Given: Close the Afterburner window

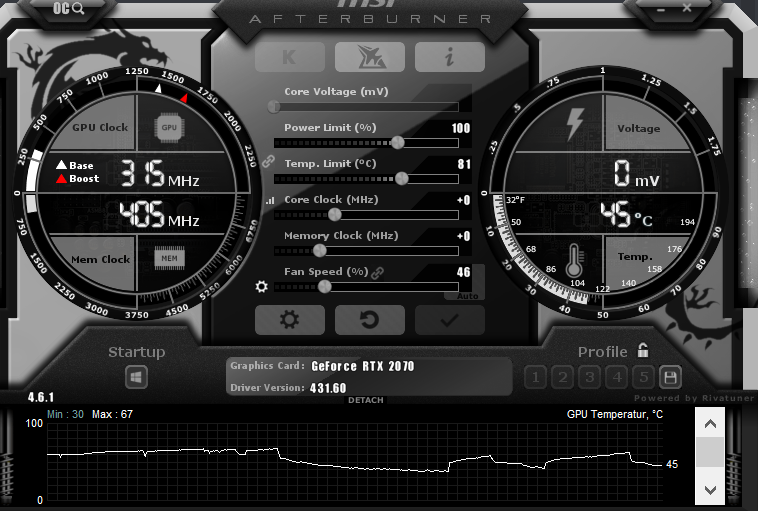Looking at the screenshot, I should pyautogui.click(x=687, y=8).
